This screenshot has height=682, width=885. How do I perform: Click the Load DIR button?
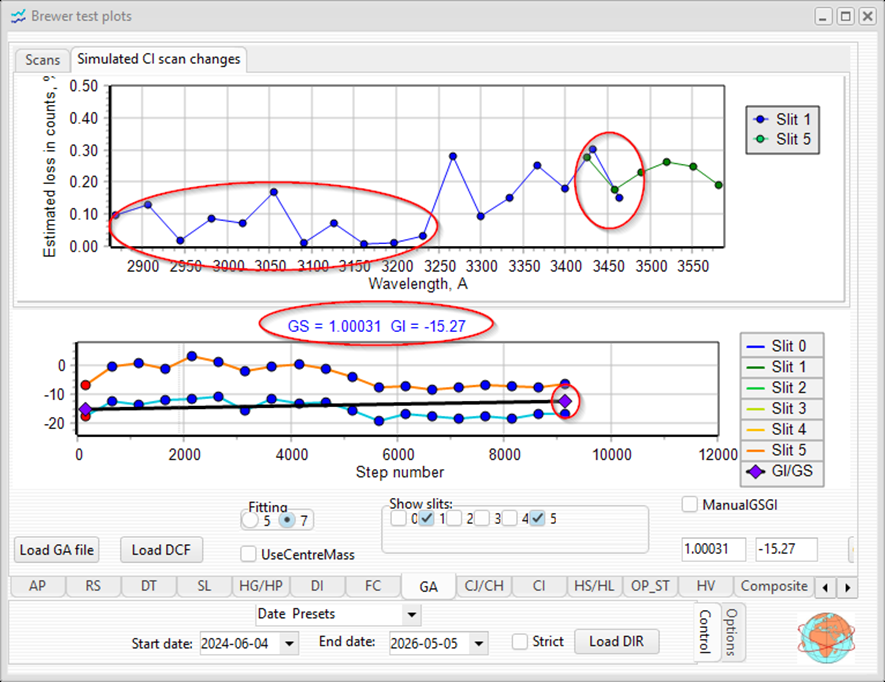point(616,641)
